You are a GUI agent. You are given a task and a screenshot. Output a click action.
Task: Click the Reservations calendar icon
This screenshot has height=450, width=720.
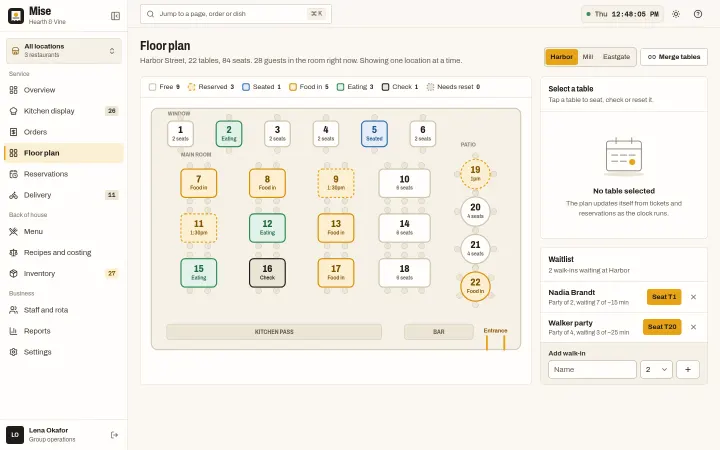tap(13, 174)
